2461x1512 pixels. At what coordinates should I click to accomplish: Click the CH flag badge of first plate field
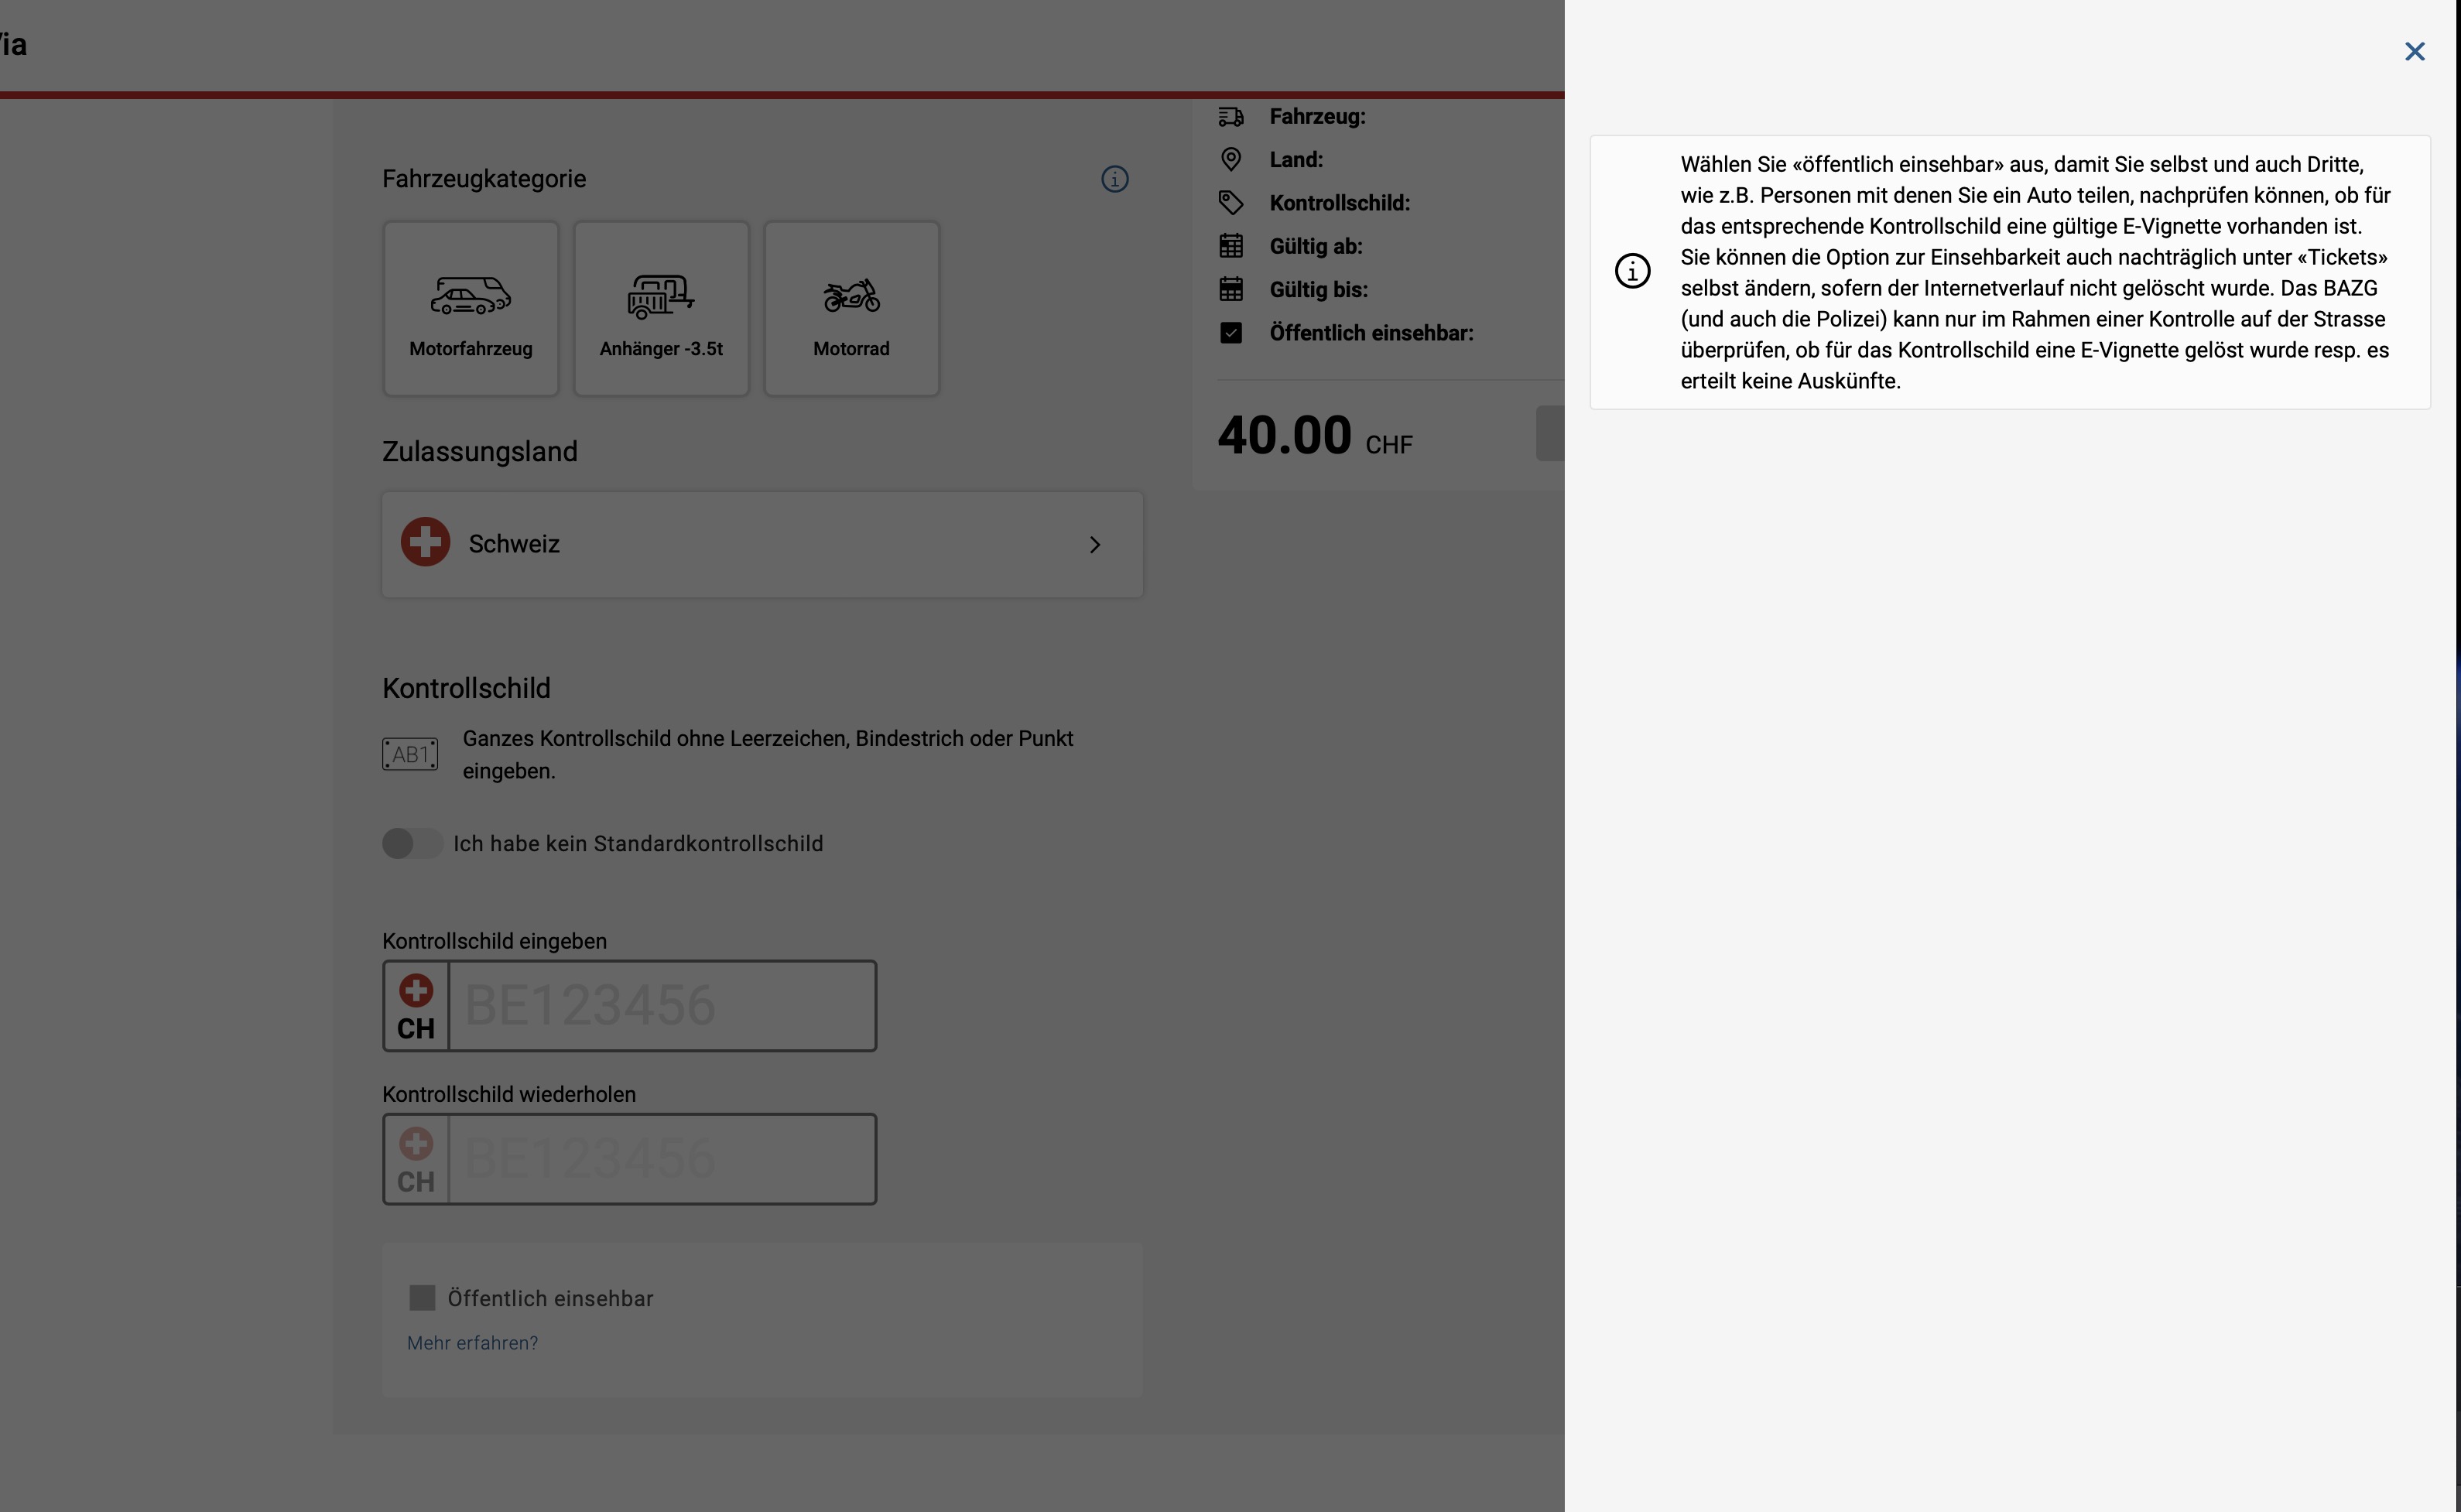coord(416,1006)
